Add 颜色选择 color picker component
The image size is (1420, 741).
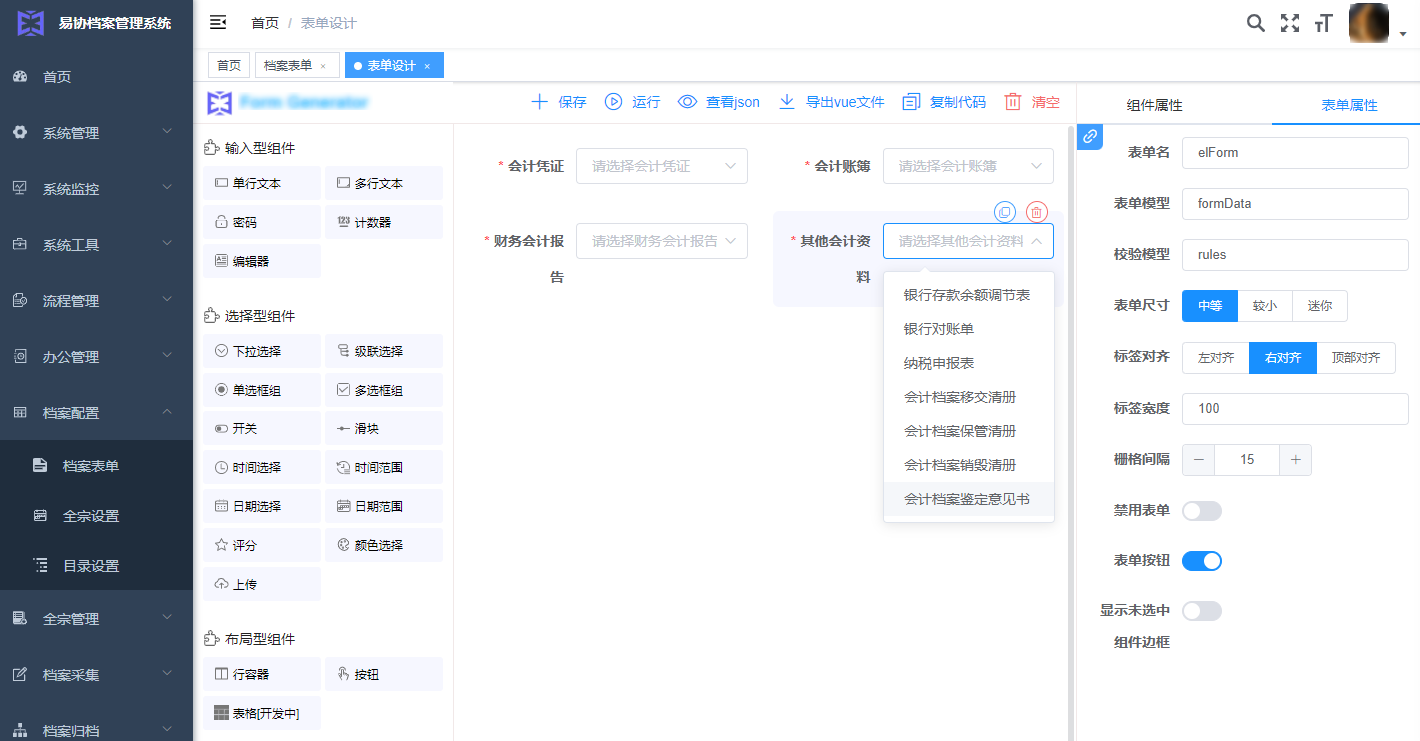(x=384, y=545)
